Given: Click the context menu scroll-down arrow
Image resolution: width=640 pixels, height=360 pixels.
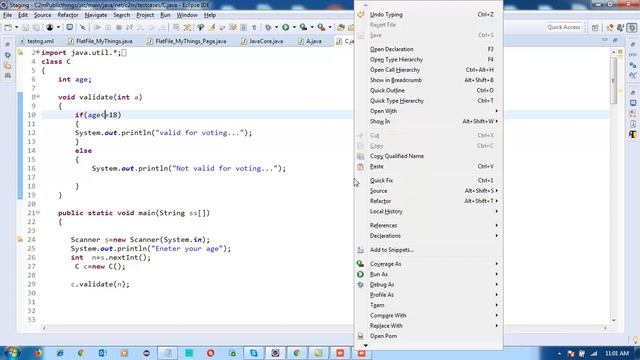Looking at the screenshot, I should click(366, 345).
